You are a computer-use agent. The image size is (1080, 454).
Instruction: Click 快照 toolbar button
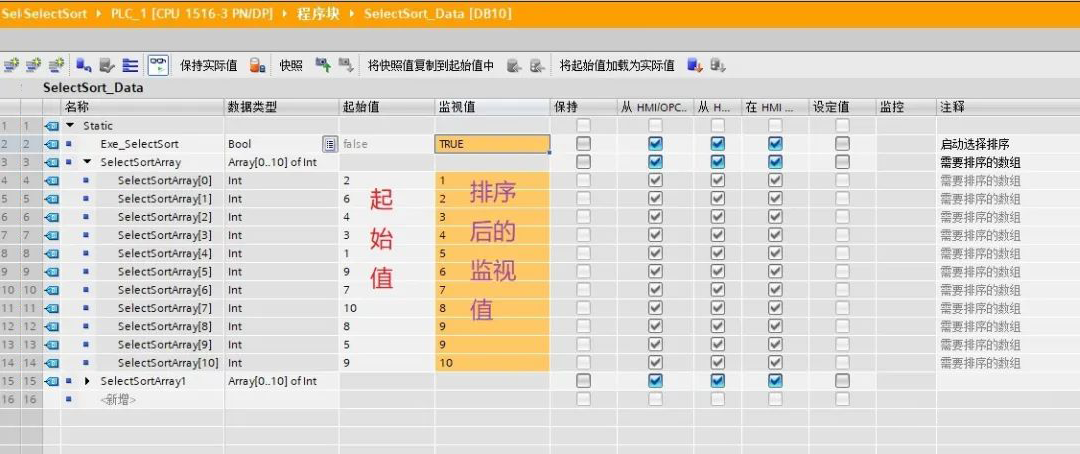pyautogui.click(x=291, y=66)
